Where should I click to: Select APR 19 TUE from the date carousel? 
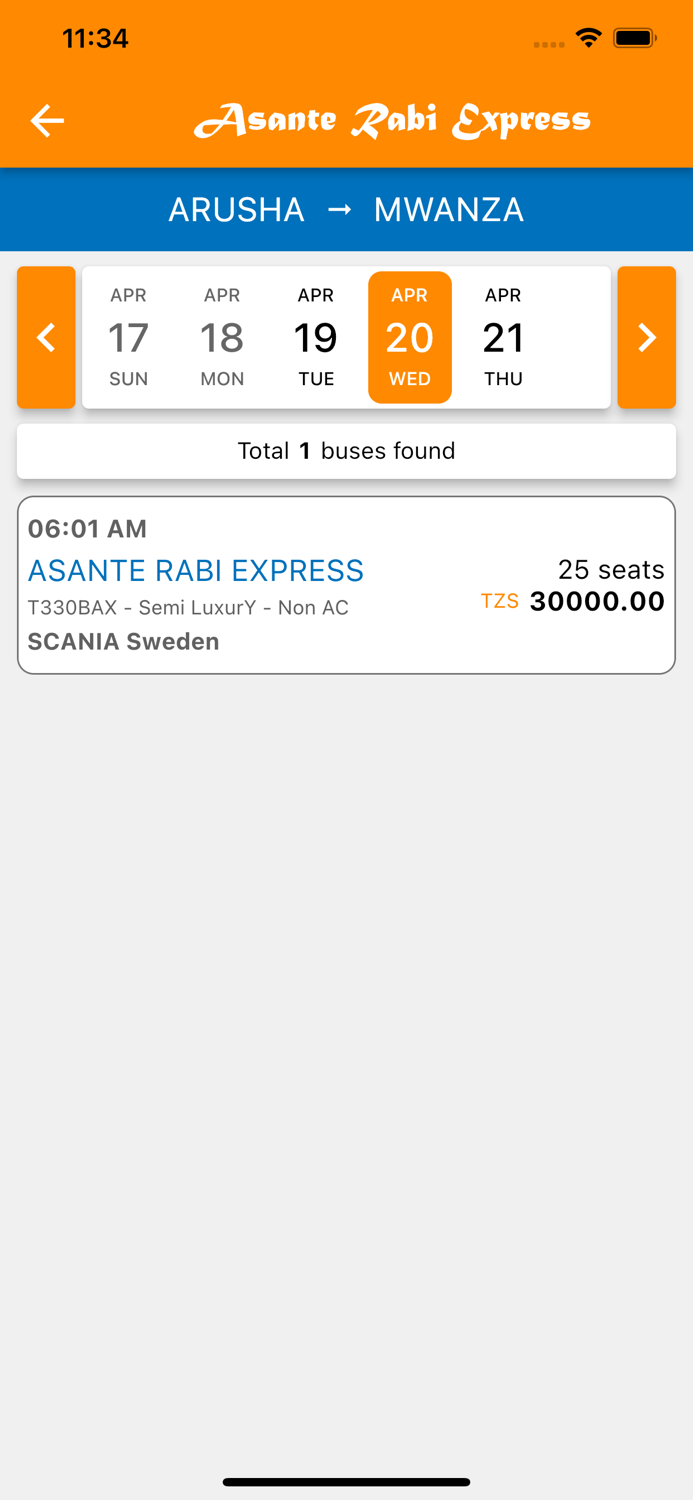pyautogui.click(x=316, y=337)
